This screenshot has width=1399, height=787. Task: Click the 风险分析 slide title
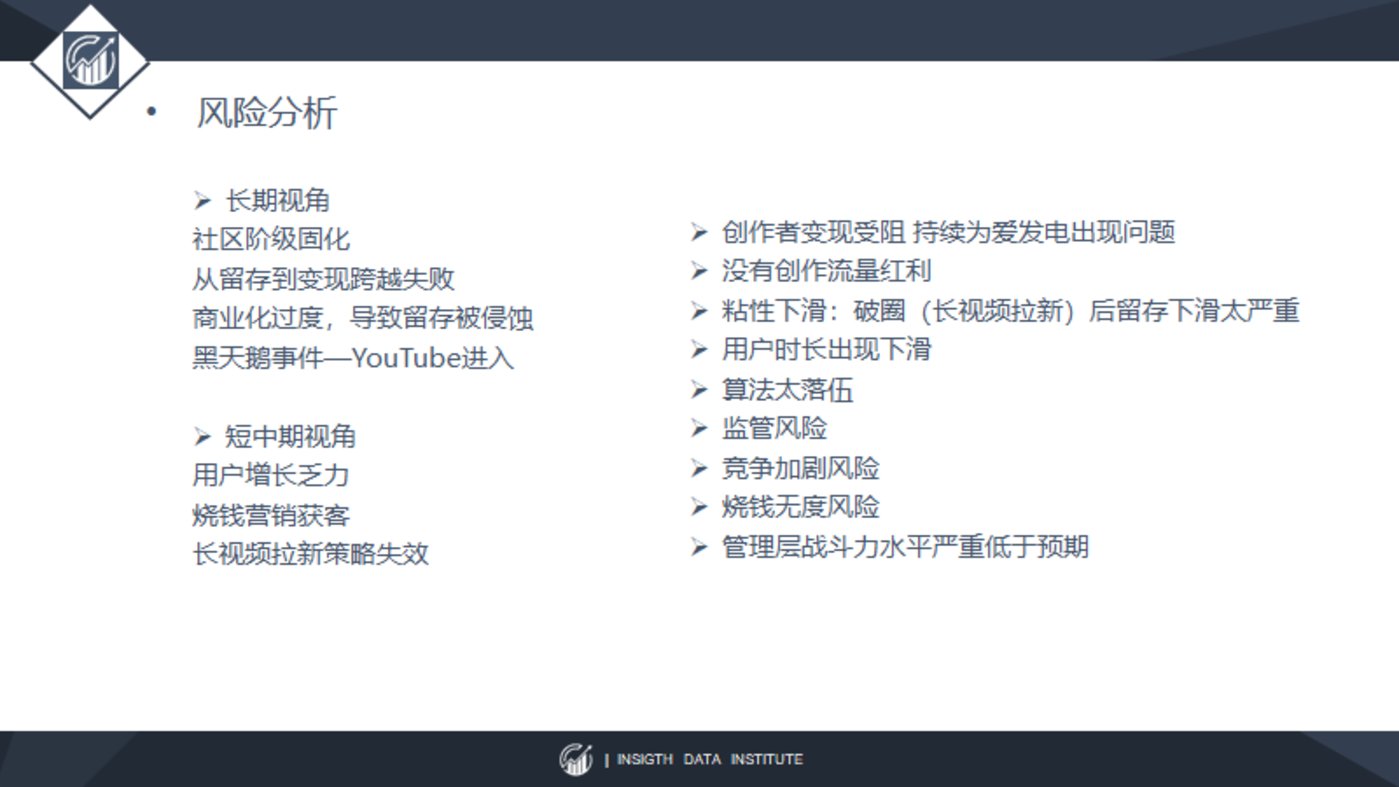coord(267,113)
